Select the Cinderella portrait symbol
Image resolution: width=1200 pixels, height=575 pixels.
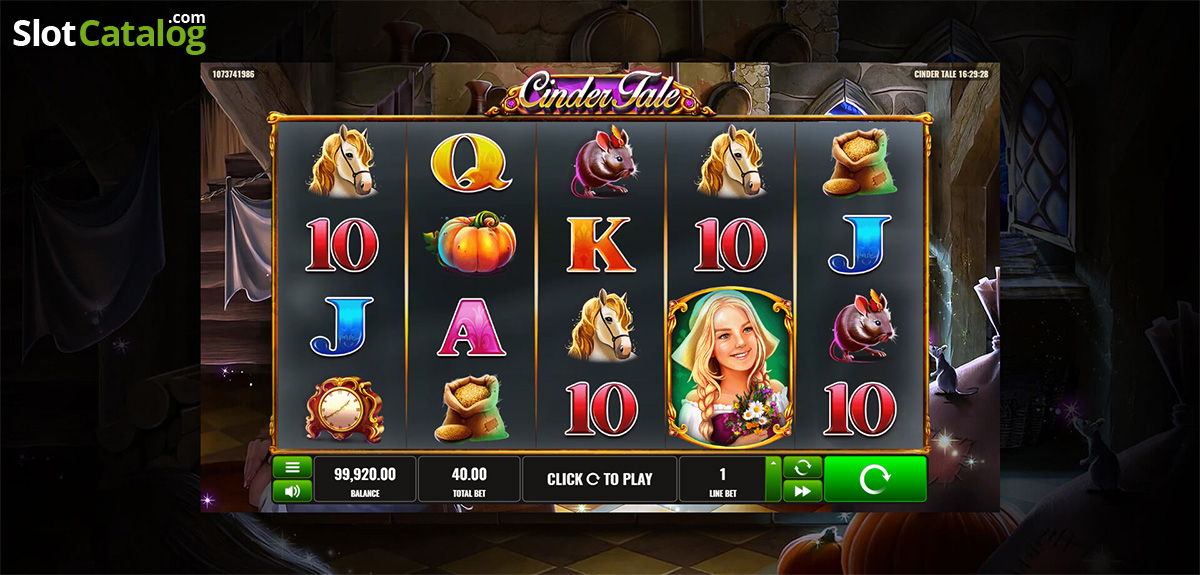tap(730, 366)
